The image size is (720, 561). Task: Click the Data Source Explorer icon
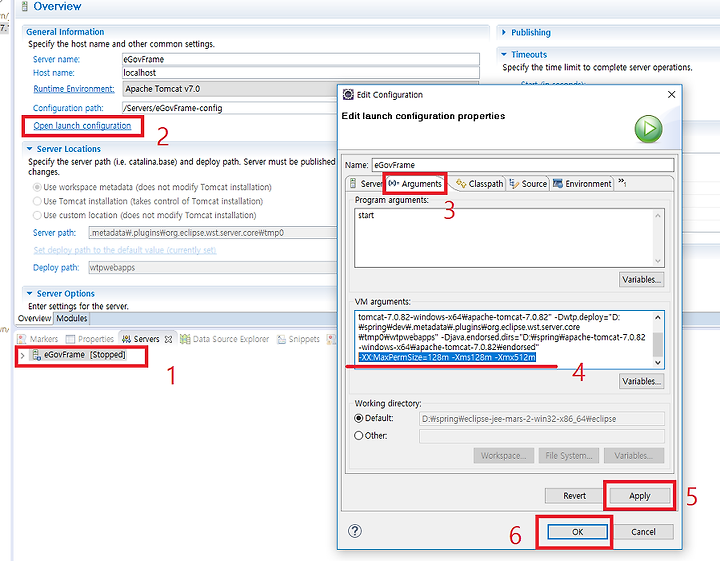185,339
